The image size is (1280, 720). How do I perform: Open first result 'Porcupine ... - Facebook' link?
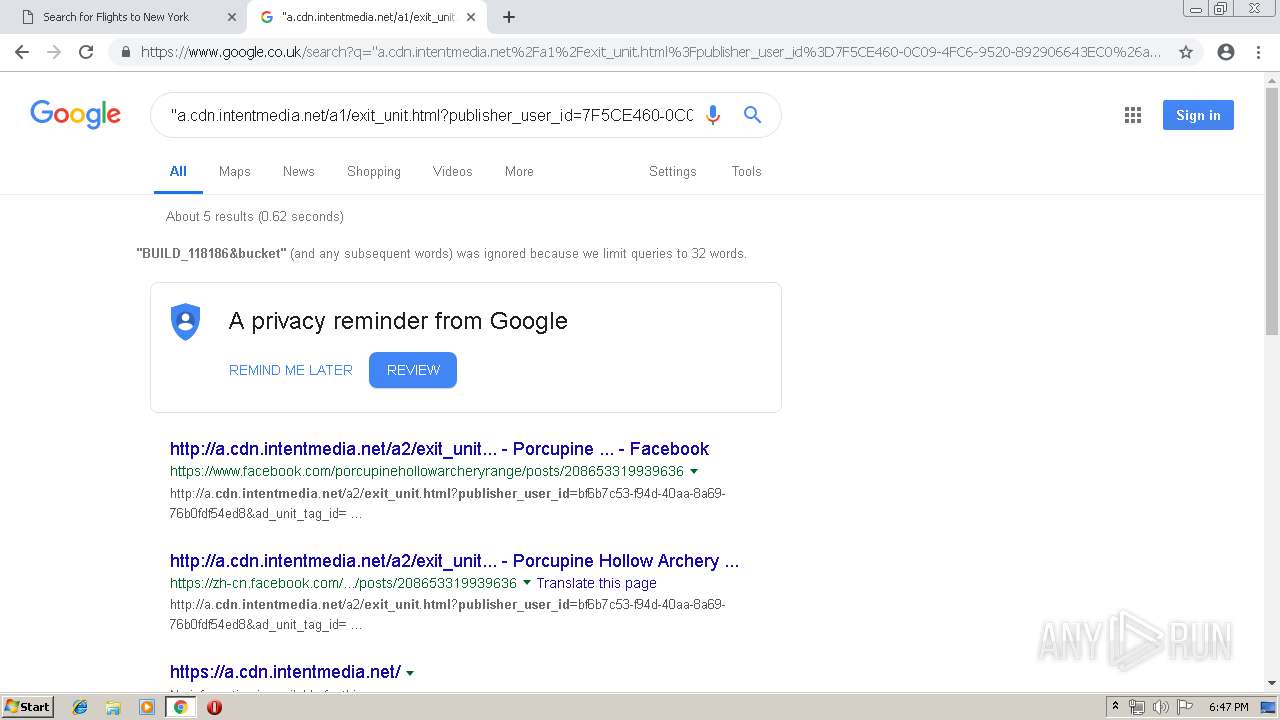(x=439, y=449)
